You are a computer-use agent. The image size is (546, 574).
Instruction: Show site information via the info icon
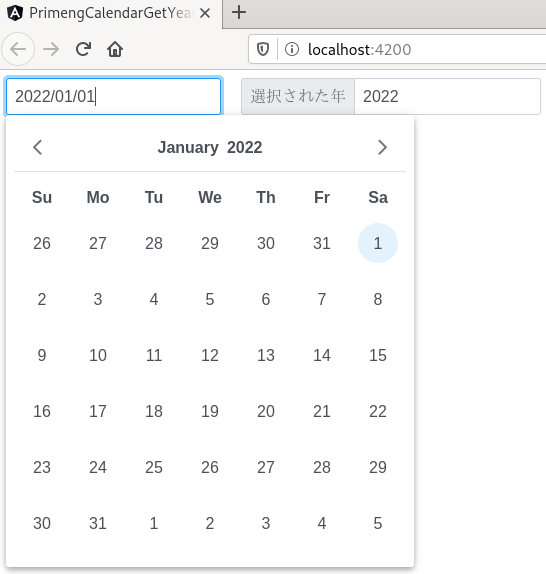[292, 49]
